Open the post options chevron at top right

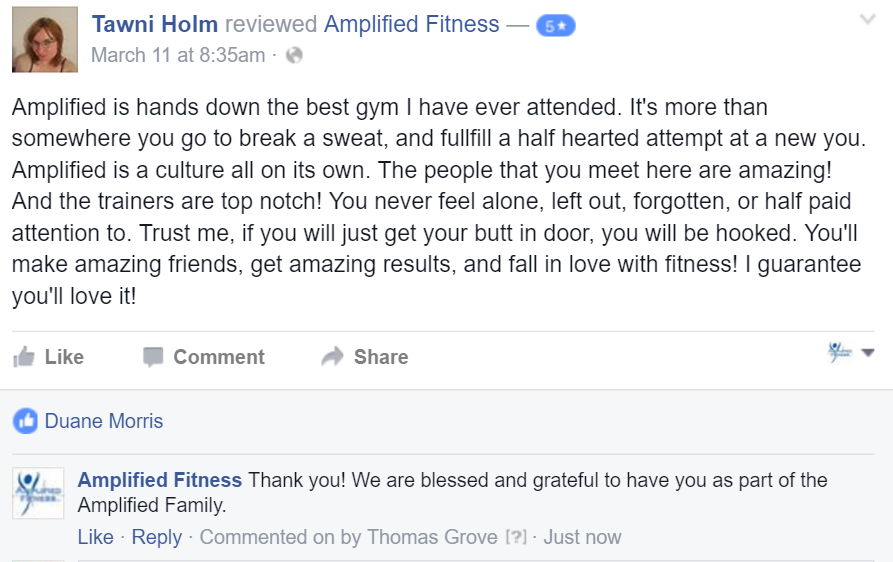867,19
